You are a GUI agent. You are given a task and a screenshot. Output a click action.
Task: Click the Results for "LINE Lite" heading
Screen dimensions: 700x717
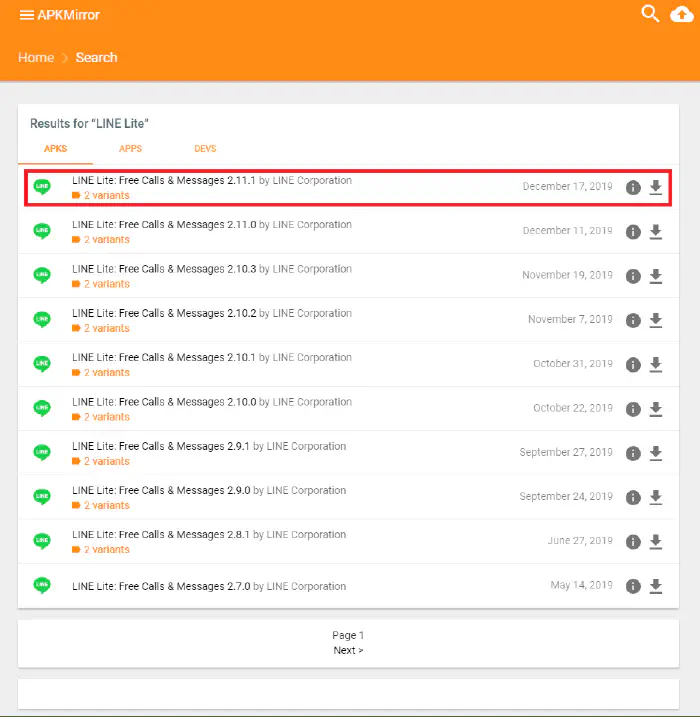[x=89, y=123]
